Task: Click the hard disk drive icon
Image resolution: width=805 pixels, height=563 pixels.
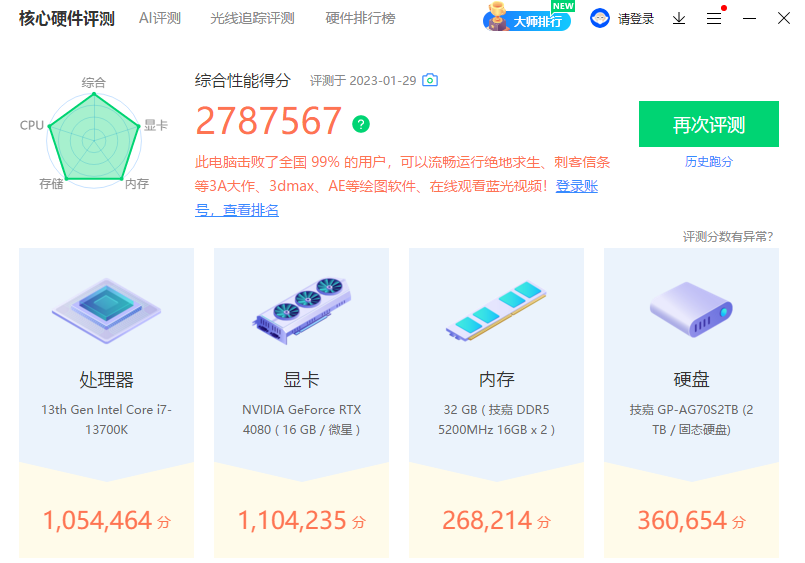Action: click(x=692, y=309)
